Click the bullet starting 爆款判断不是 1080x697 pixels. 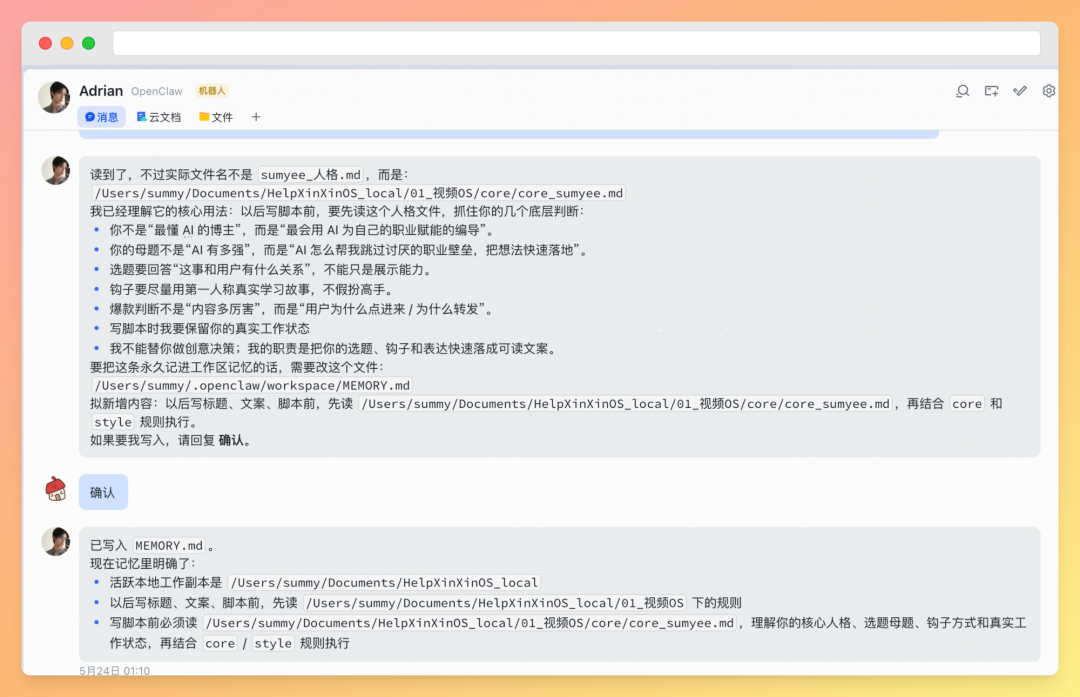303,309
